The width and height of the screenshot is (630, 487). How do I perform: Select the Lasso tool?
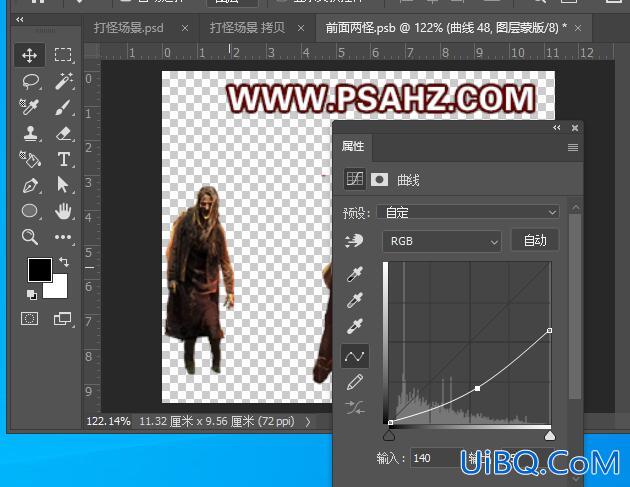pyautogui.click(x=31, y=81)
